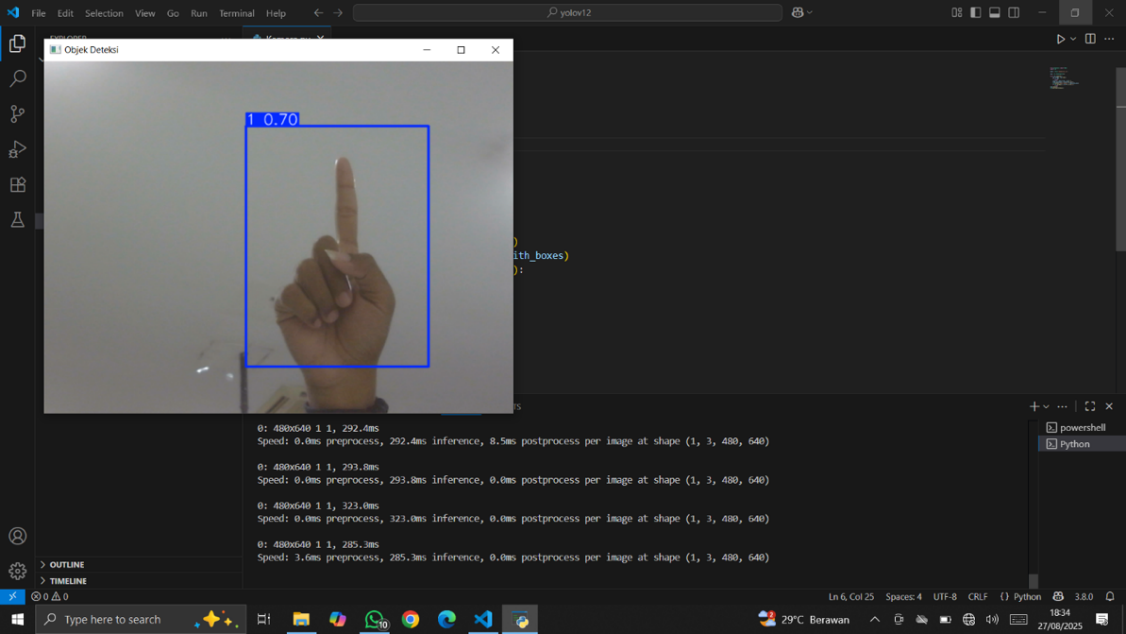Viewport: 1126px width, 634px height.
Task: Open the Terminal menu
Action: tap(236, 13)
